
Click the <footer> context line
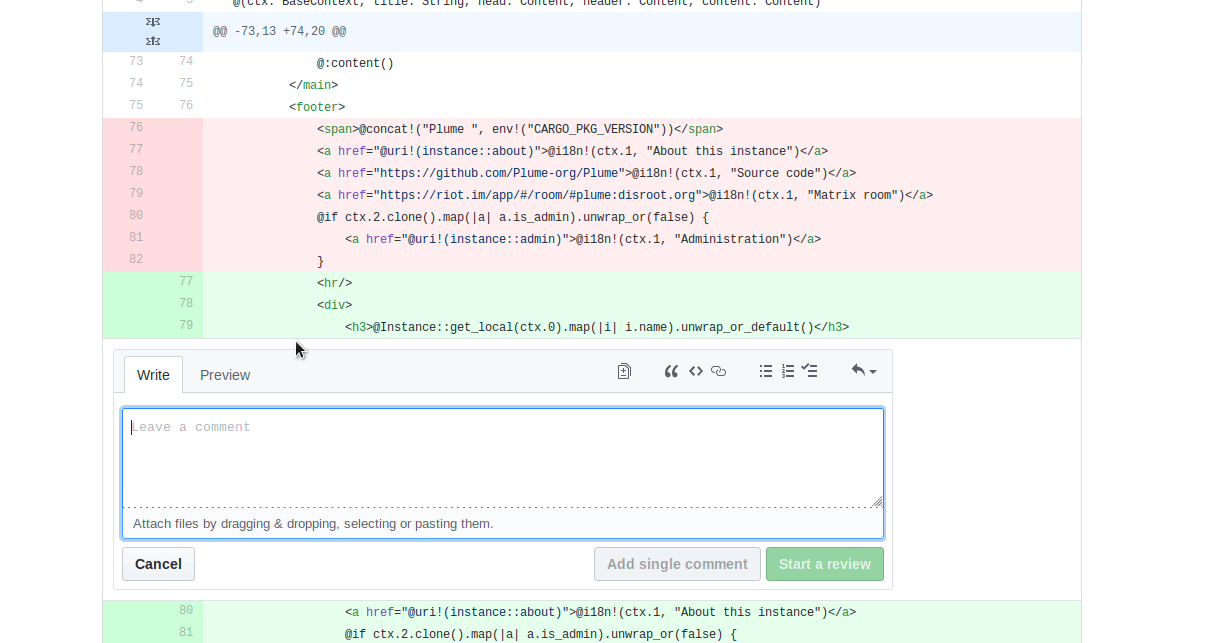(x=642, y=107)
